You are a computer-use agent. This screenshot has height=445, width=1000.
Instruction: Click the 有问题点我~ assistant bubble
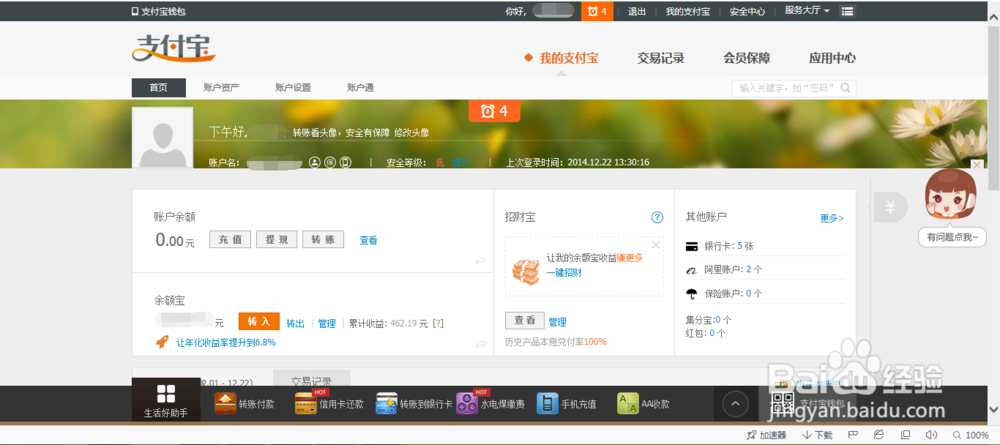pos(952,237)
